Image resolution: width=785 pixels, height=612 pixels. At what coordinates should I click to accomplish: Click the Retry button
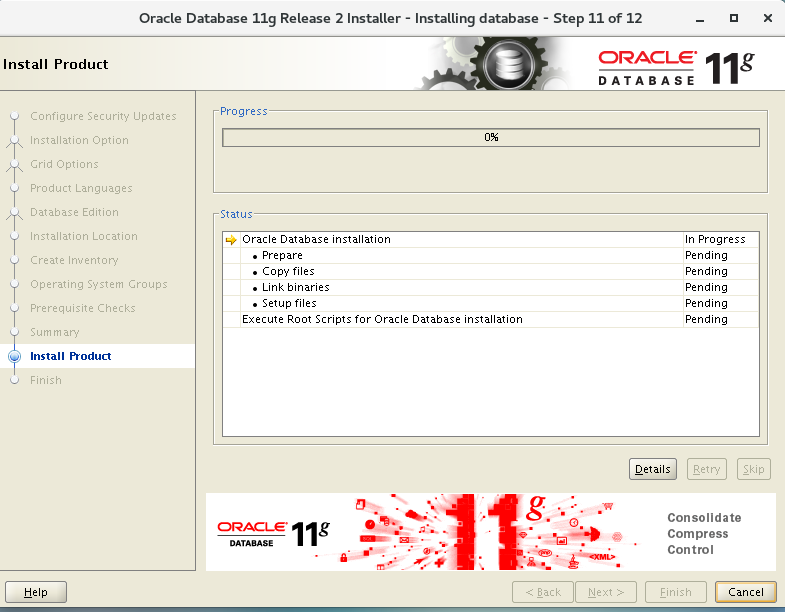click(x=706, y=469)
